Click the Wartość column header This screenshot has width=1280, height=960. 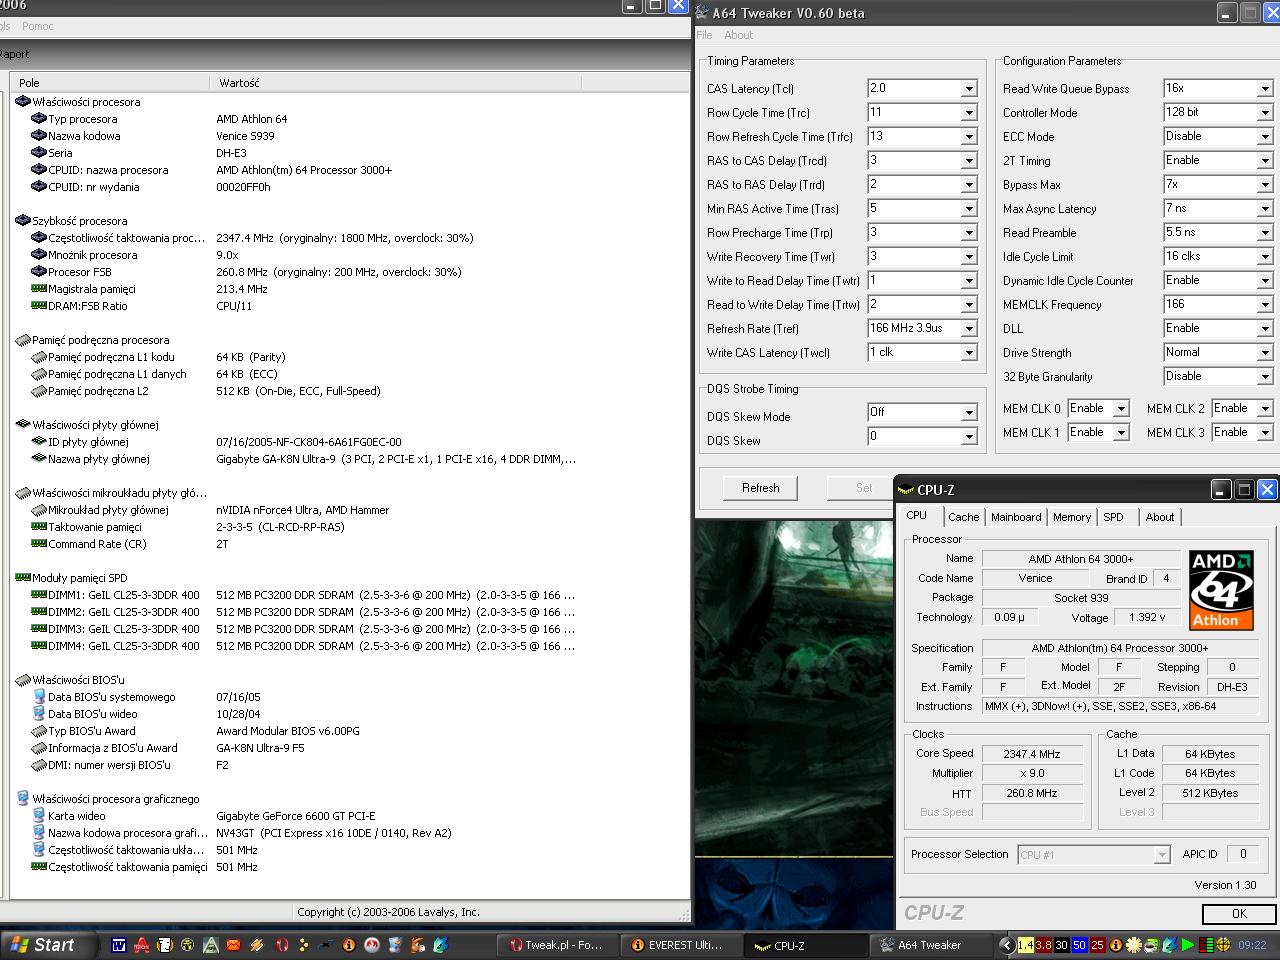coord(239,83)
